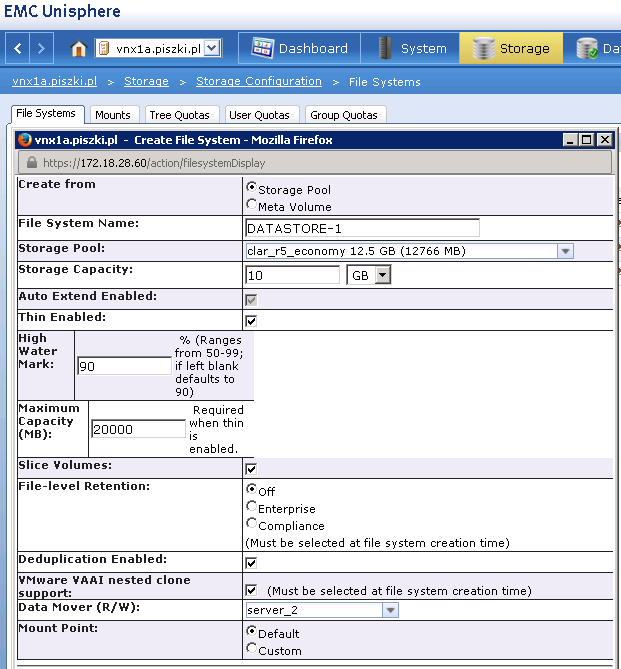Open the Data Mover server_2 dropdown

tap(390, 610)
